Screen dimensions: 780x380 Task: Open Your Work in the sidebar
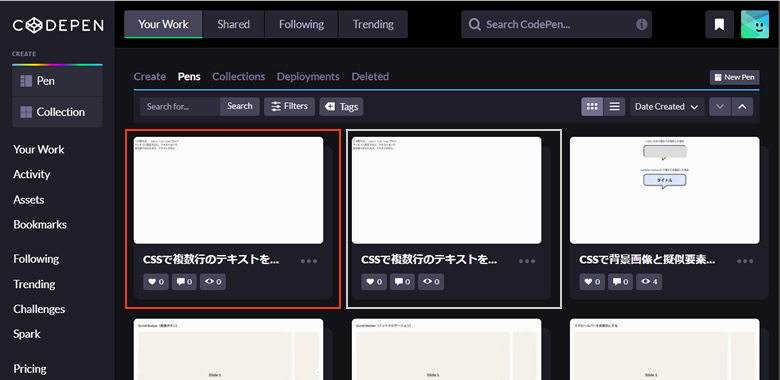click(x=39, y=150)
